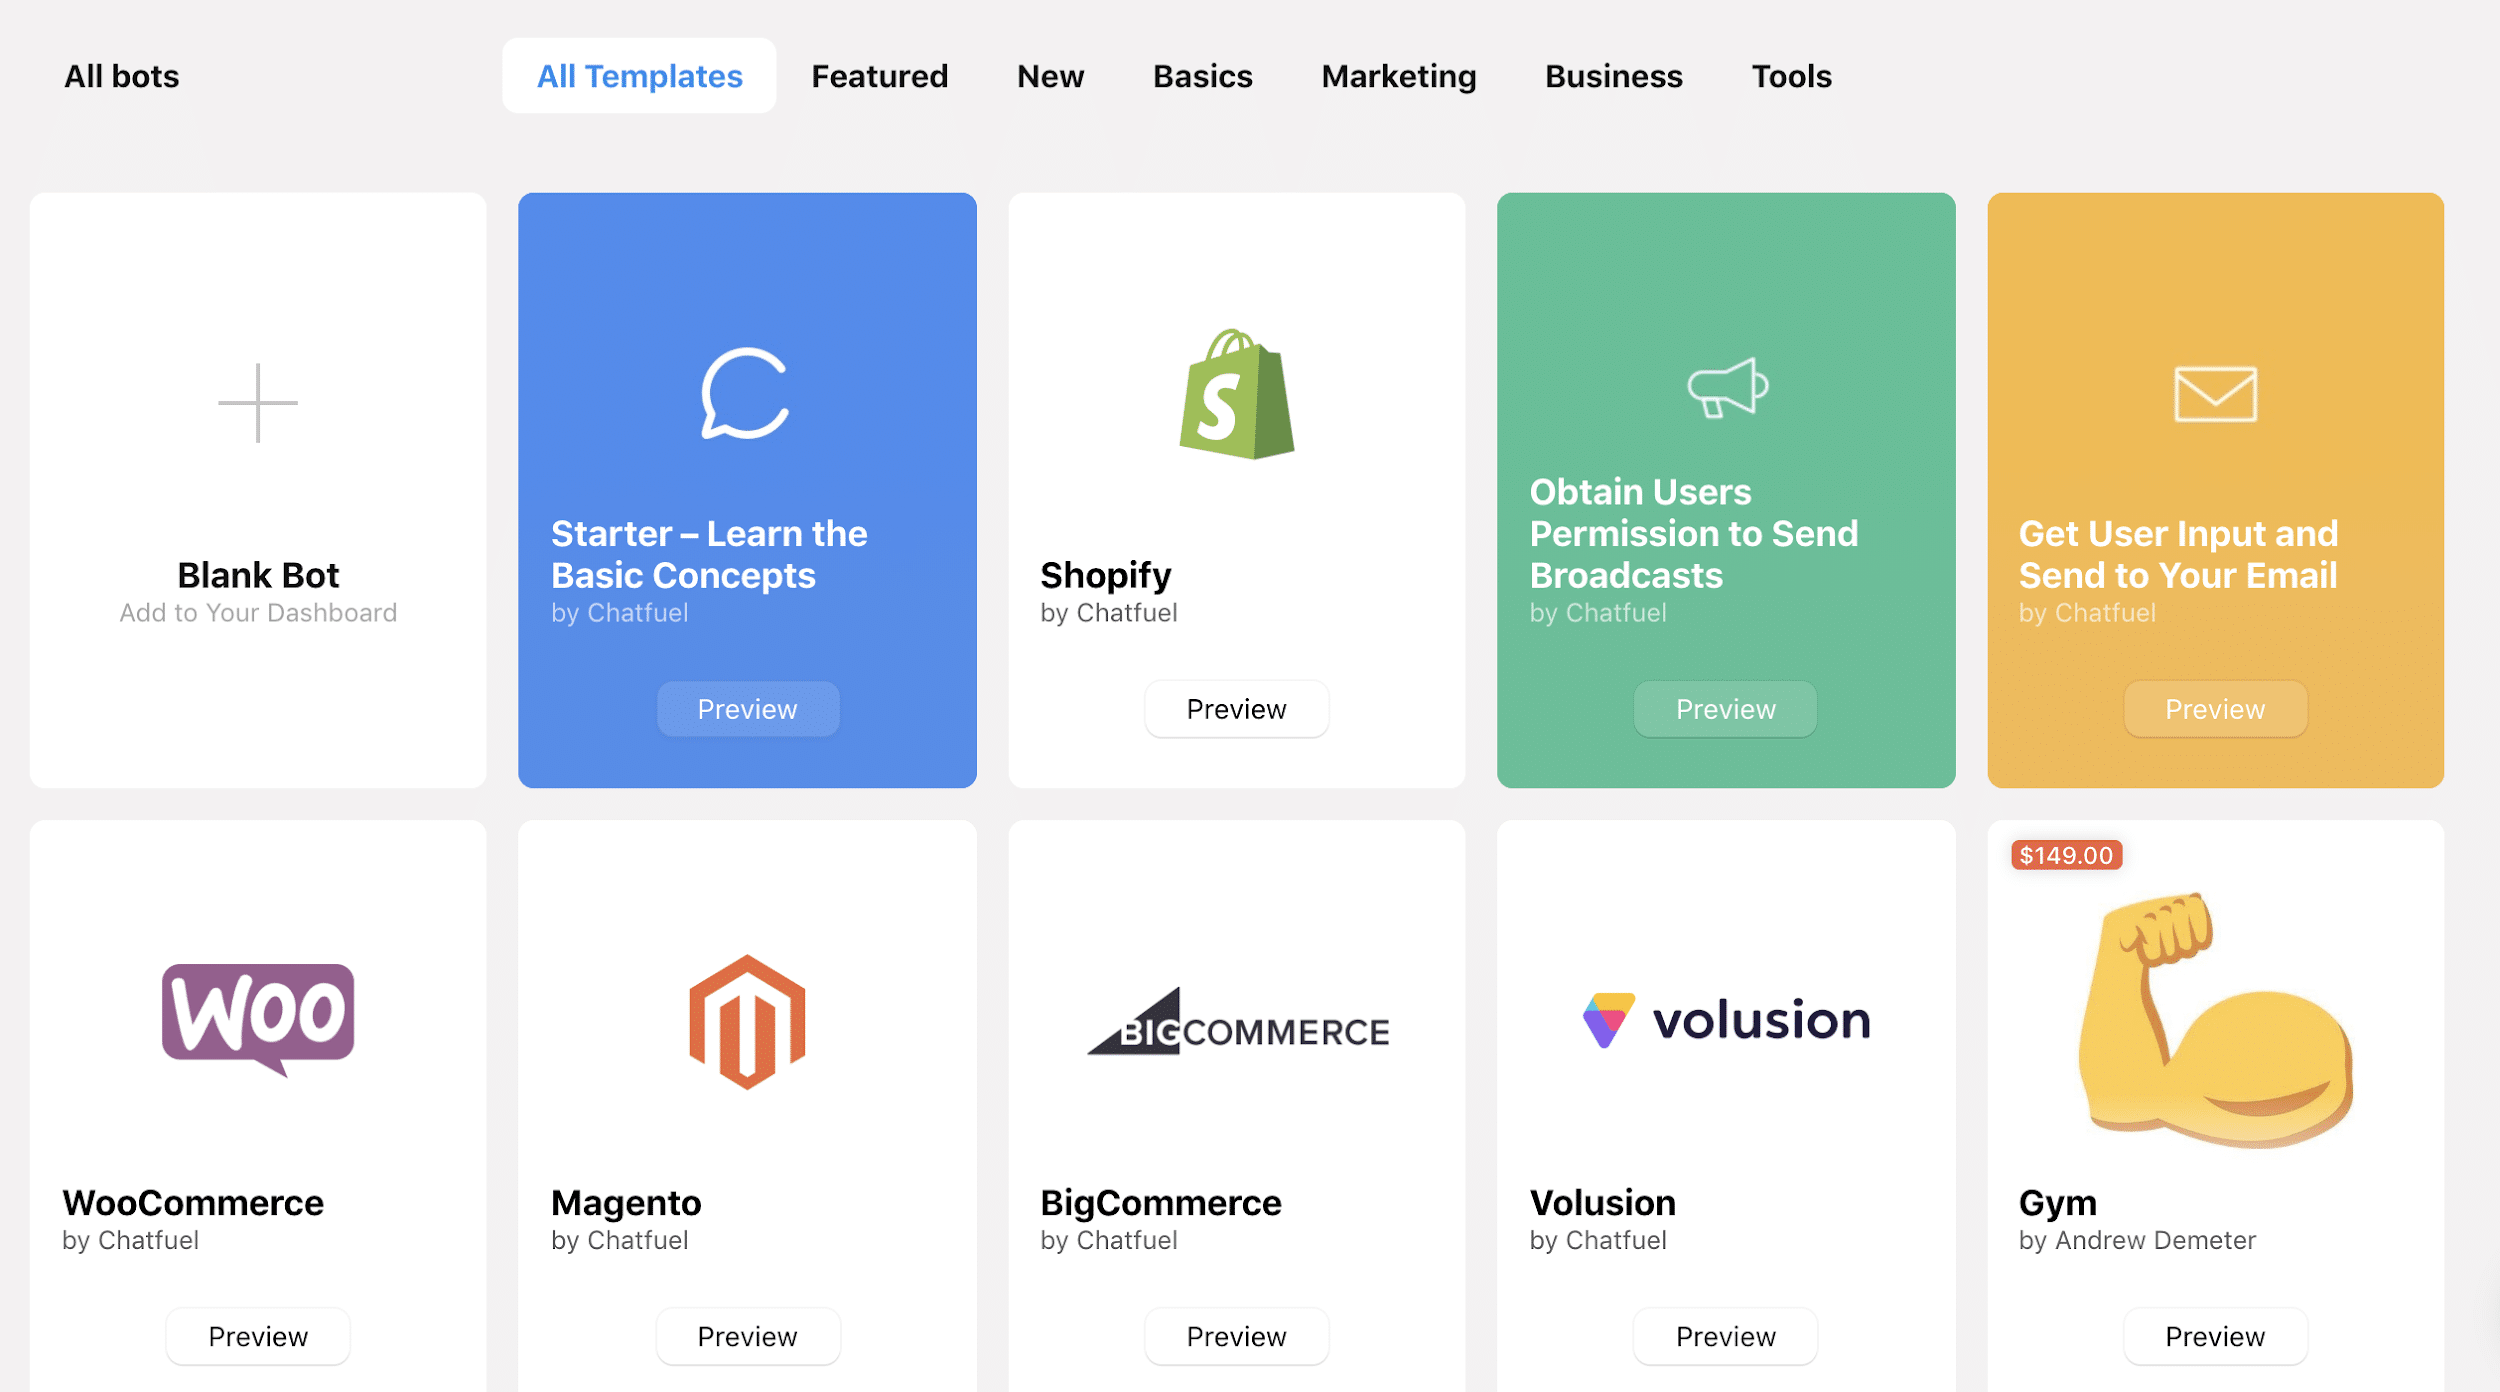Open the Starter bot preview

(x=747, y=706)
